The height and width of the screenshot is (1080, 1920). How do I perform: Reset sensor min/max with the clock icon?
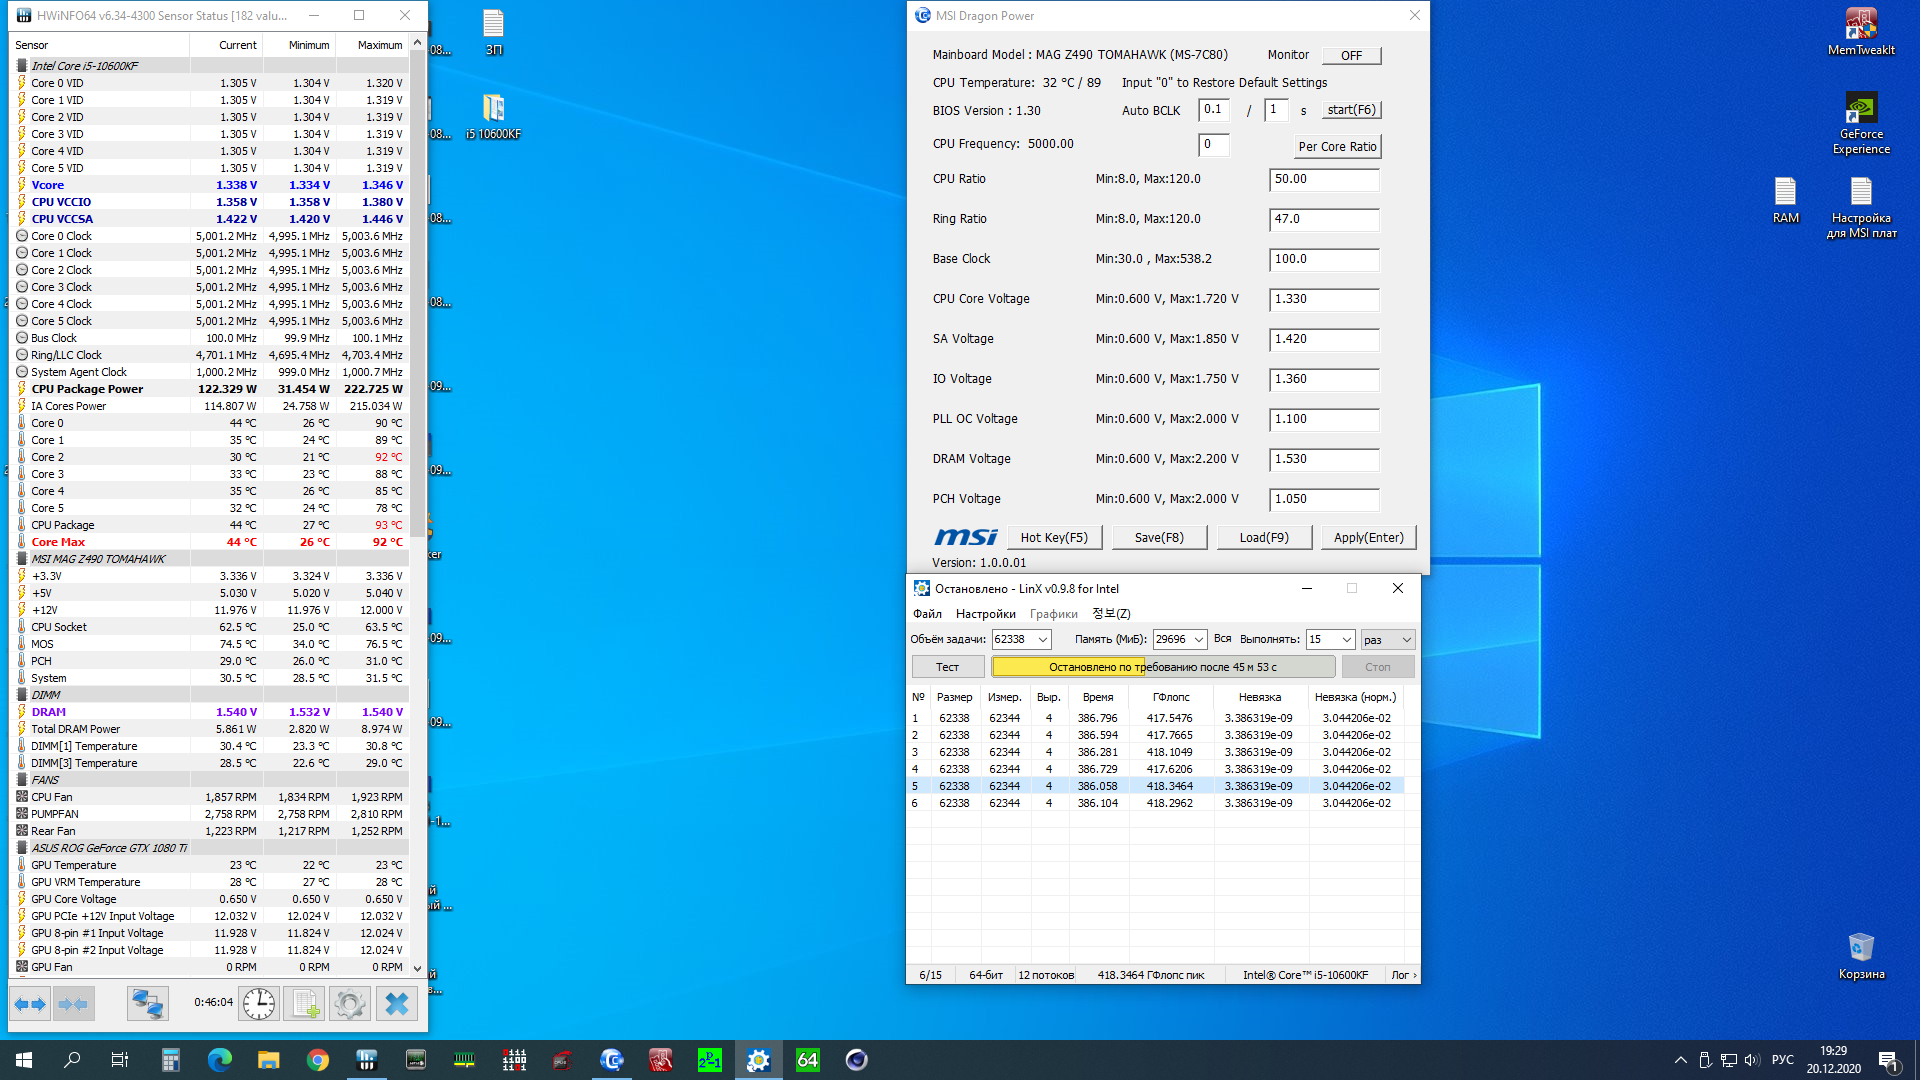(259, 1003)
